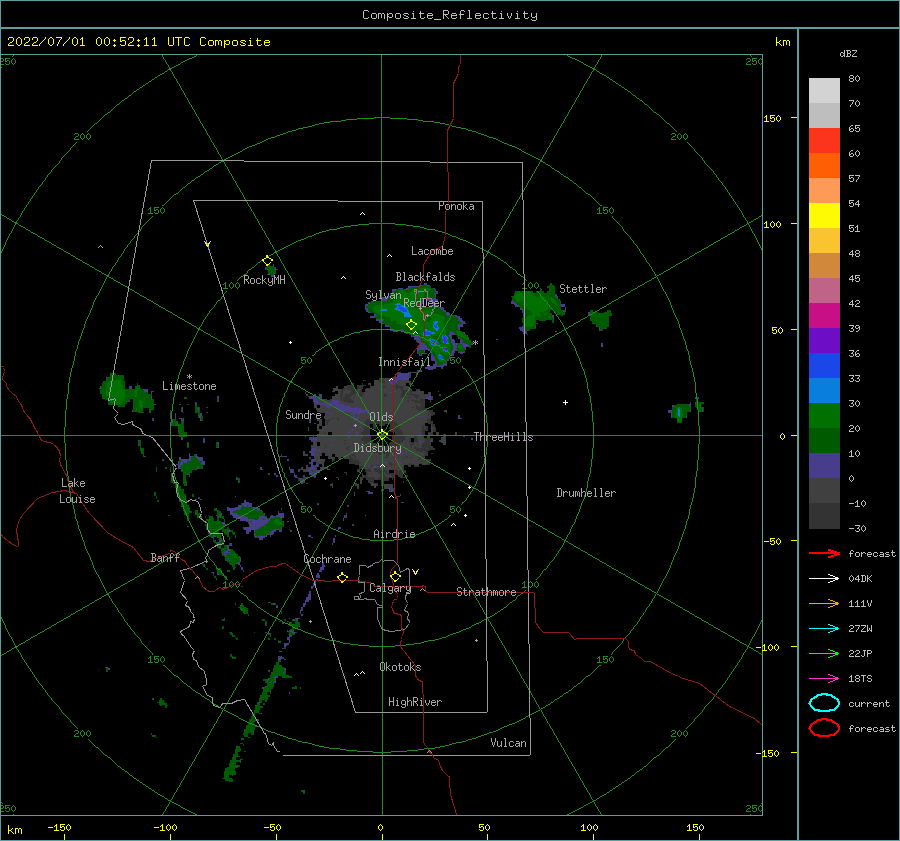Viewport: 900px width, 841px height.
Task: Click the Stettler city label
Action: [583, 289]
